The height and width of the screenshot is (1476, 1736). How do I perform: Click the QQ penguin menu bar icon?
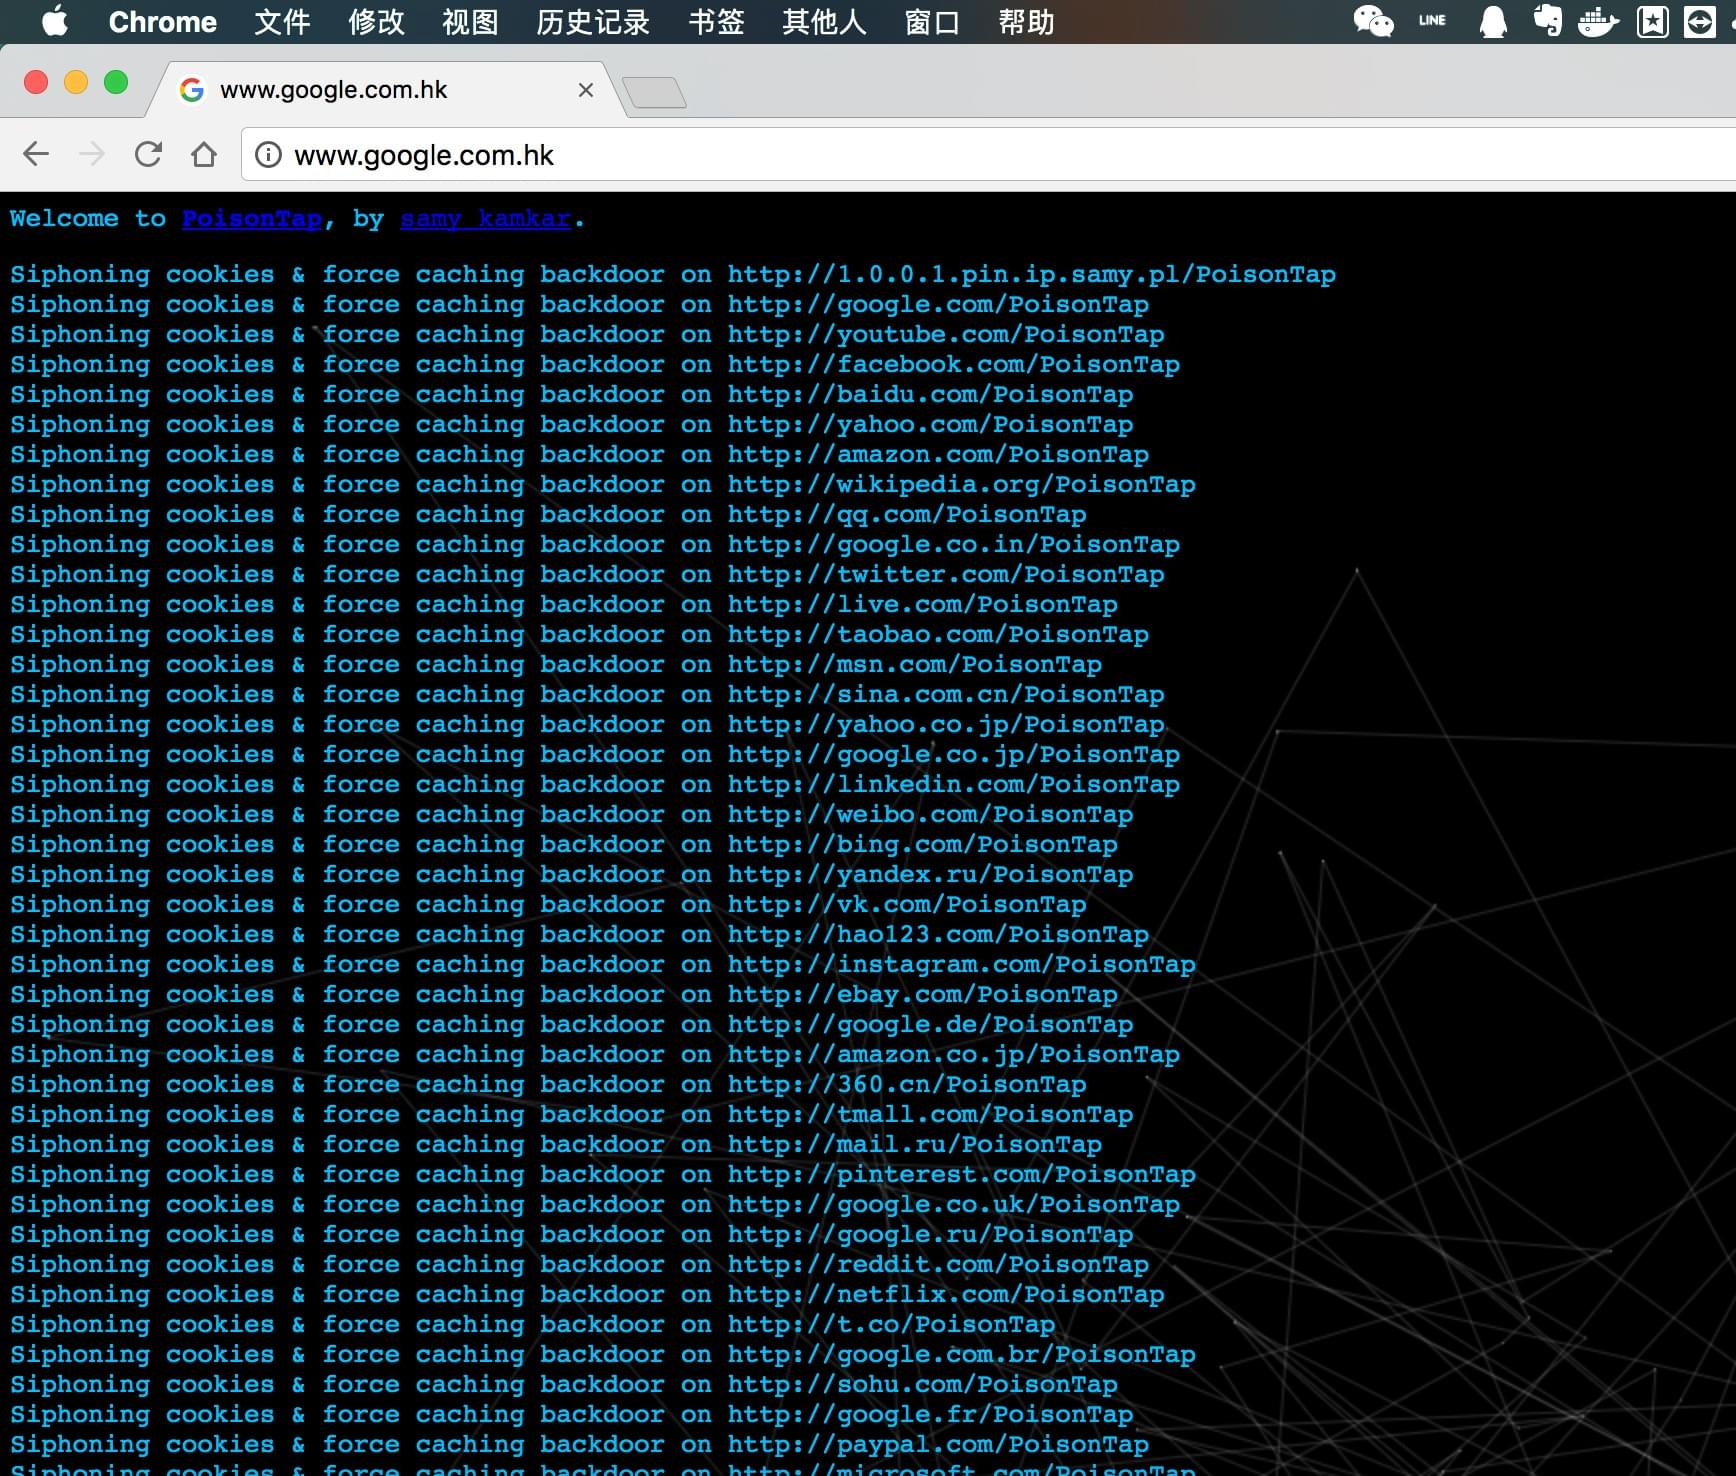[x=1493, y=21]
